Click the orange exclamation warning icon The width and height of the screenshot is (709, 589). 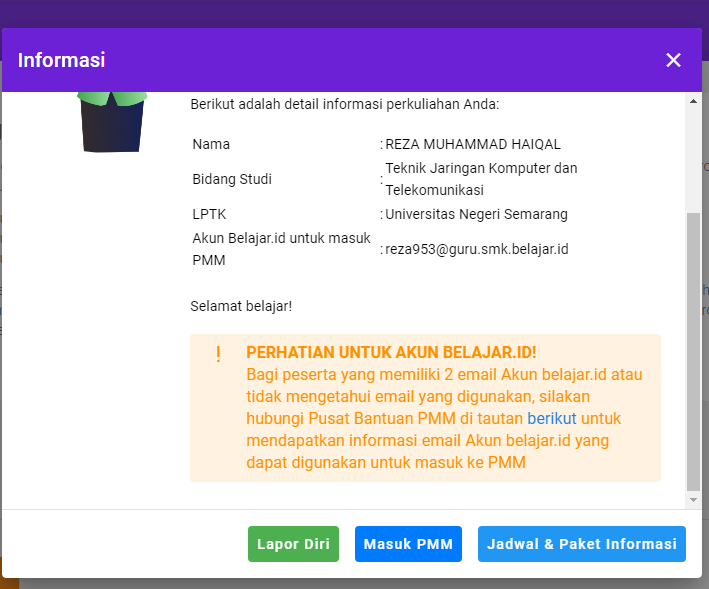point(218,354)
